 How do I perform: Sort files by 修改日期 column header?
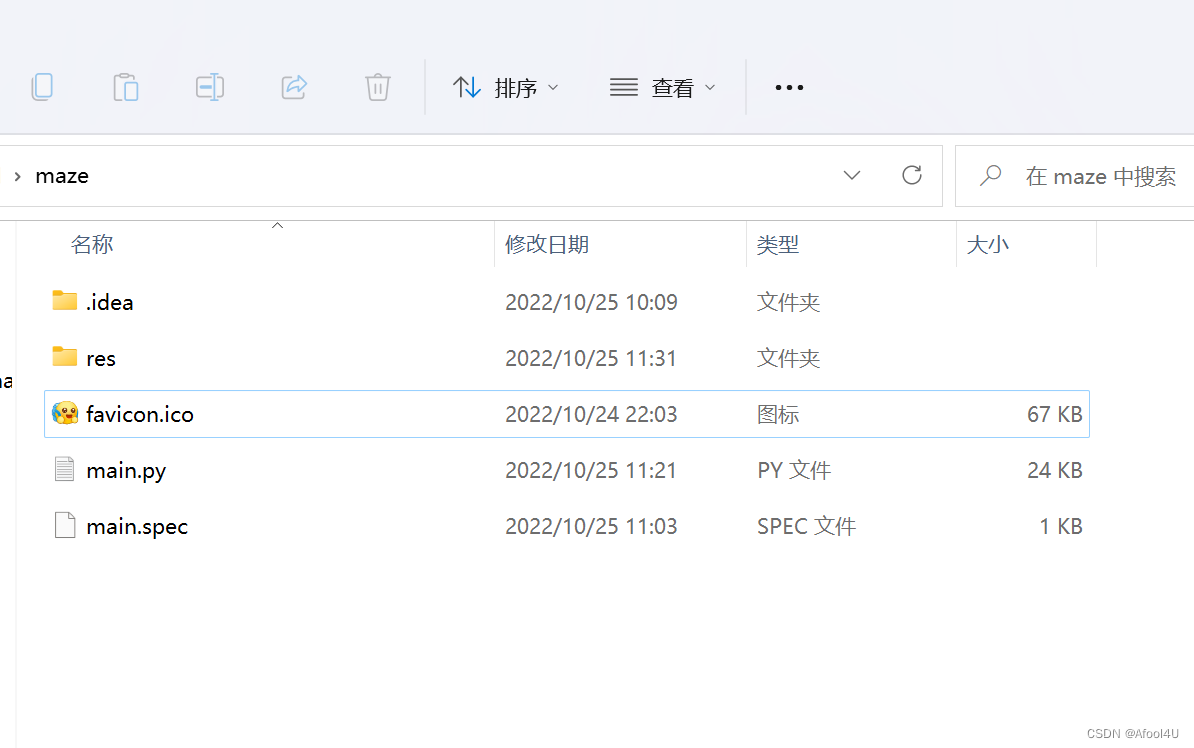pyautogui.click(x=546, y=244)
